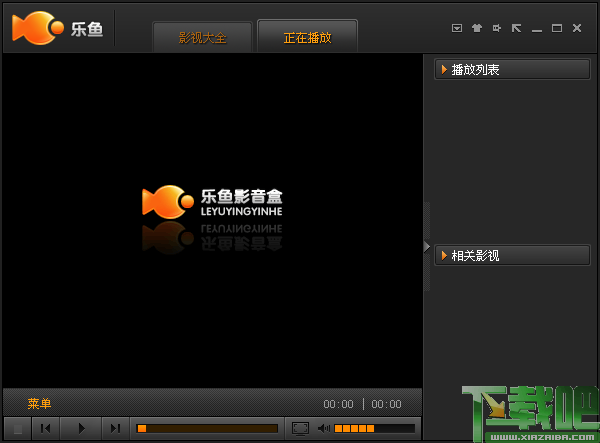This screenshot has width=600, height=443.
Task: Minimize the Leyu player window
Action: [x=537, y=30]
